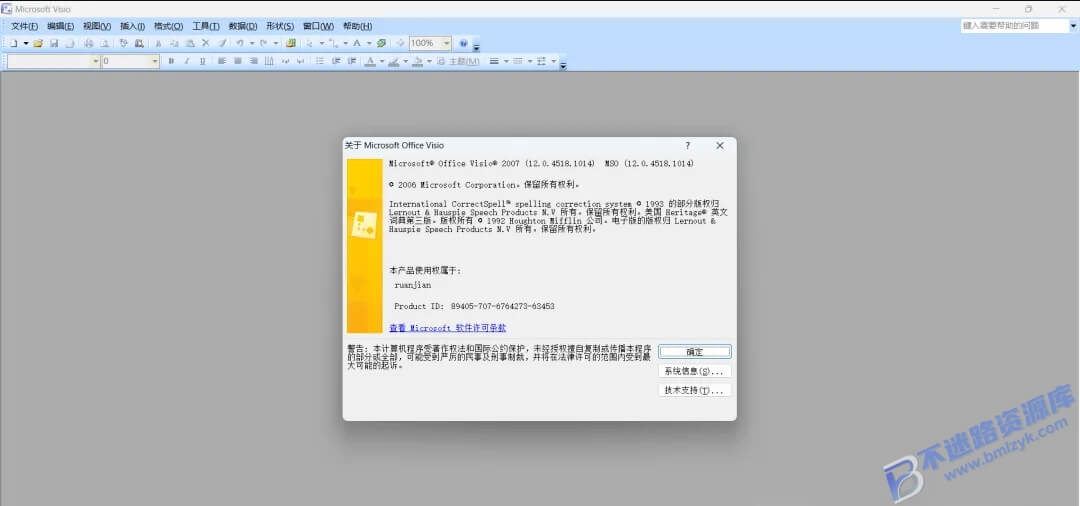Click the Visio icon in title bar

tap(7, 9)
